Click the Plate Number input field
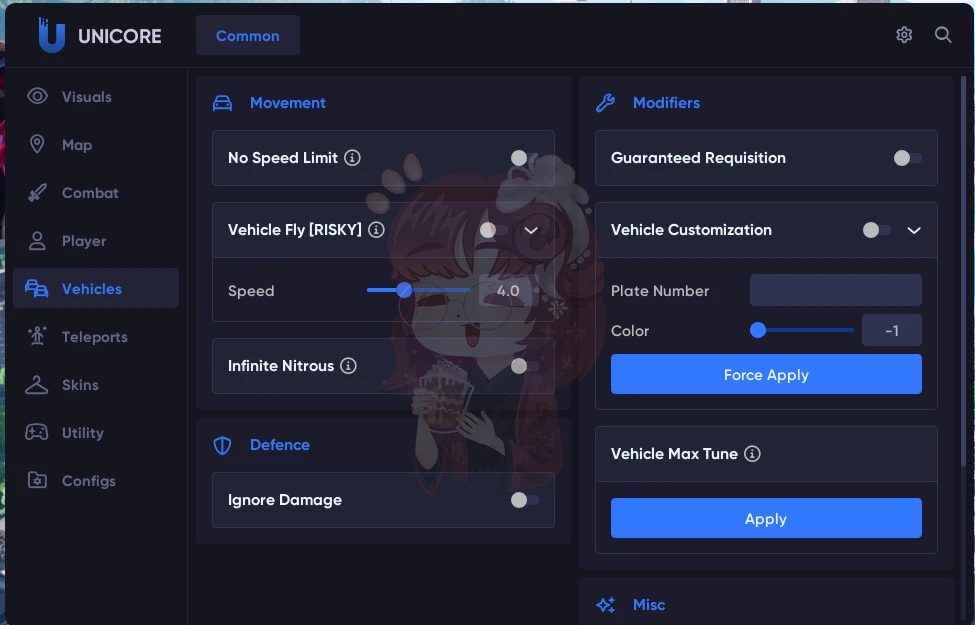 [x=836, y=290]
